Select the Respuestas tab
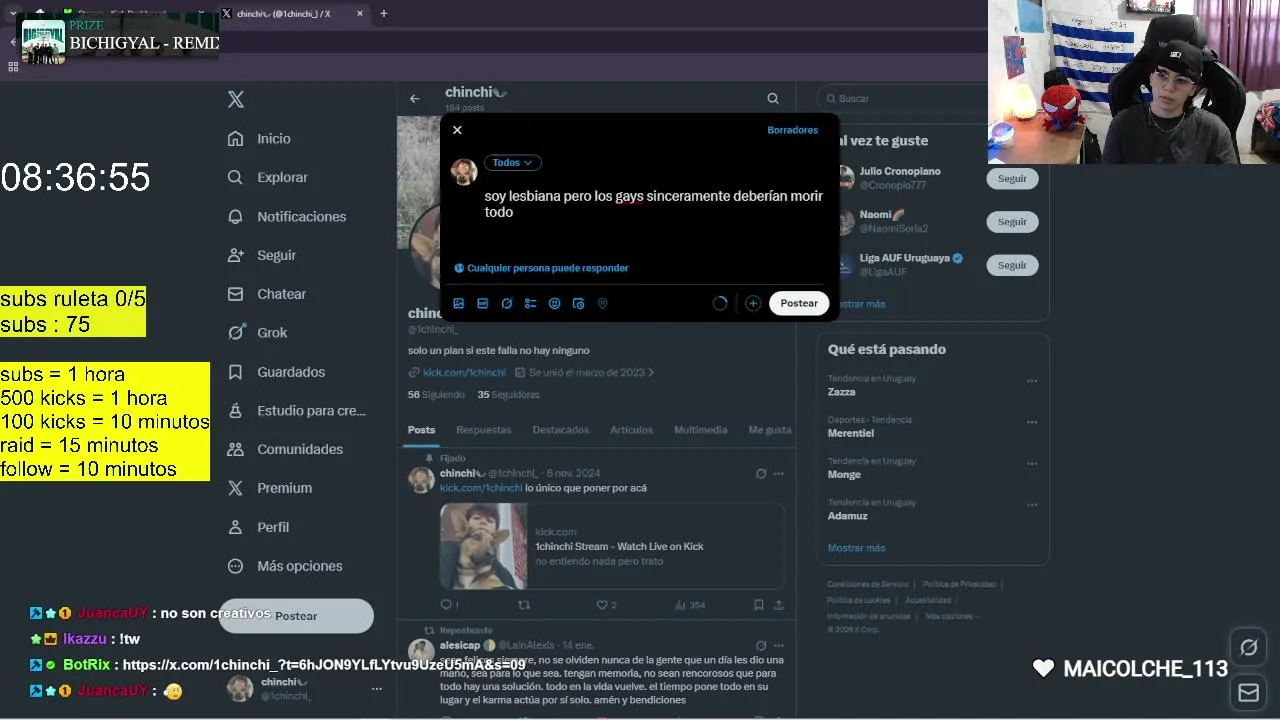Viewport: 1280px width, 720px height. coord(483,430)
